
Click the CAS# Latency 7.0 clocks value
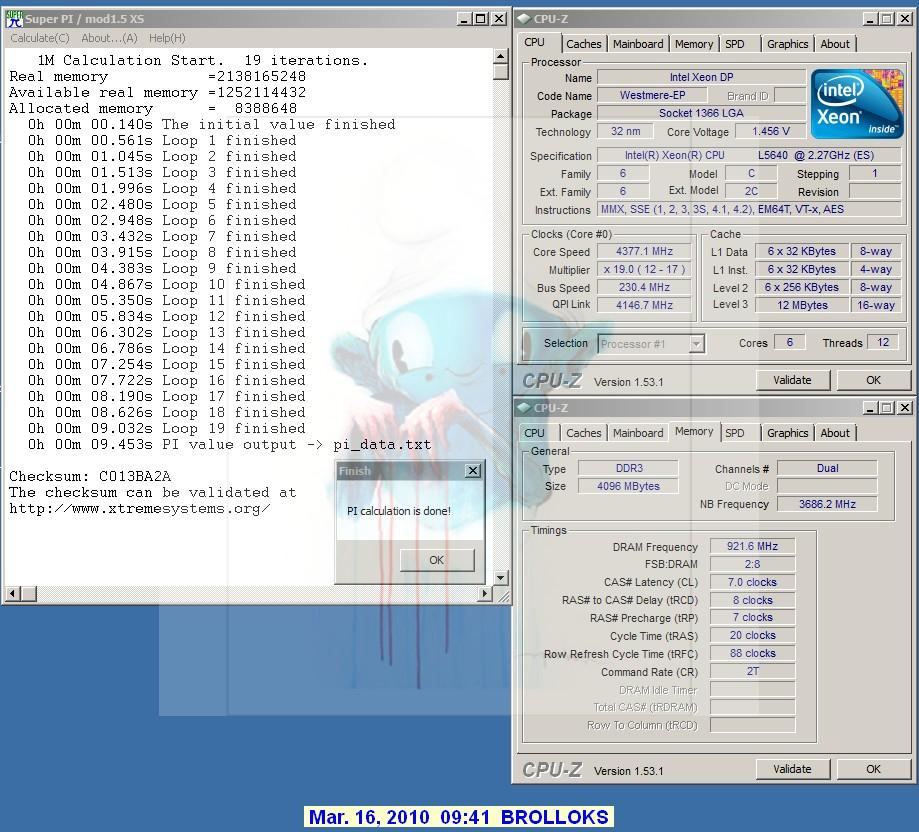click(x=753, y=582)
